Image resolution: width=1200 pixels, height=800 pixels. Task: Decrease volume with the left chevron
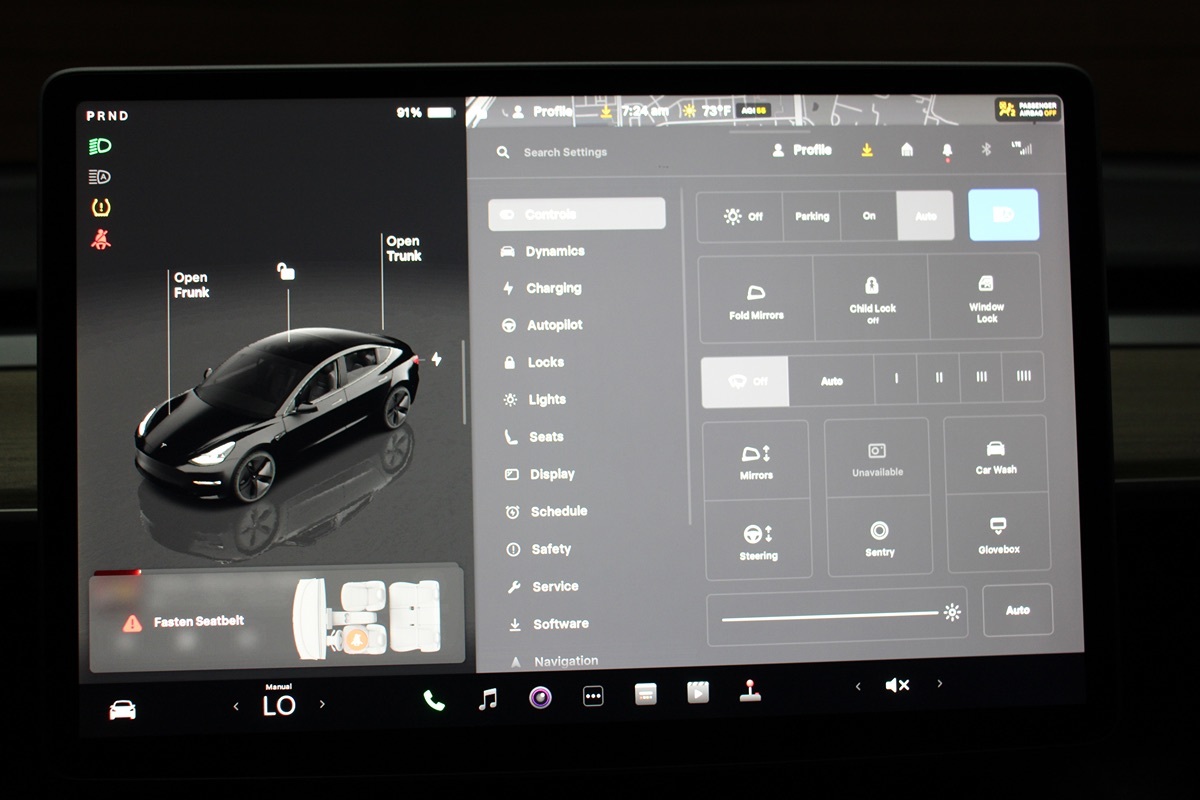(x=857, y=686)
